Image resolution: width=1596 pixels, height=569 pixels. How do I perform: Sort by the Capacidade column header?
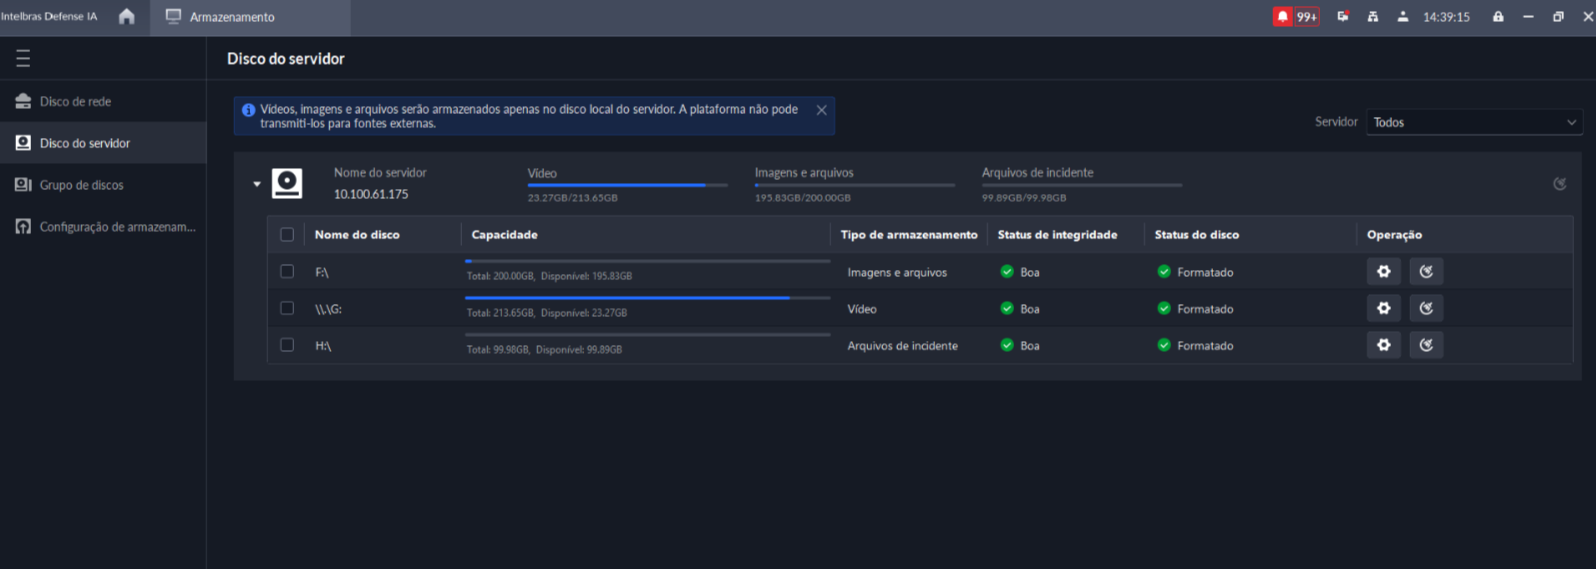(x=504, y=235)
